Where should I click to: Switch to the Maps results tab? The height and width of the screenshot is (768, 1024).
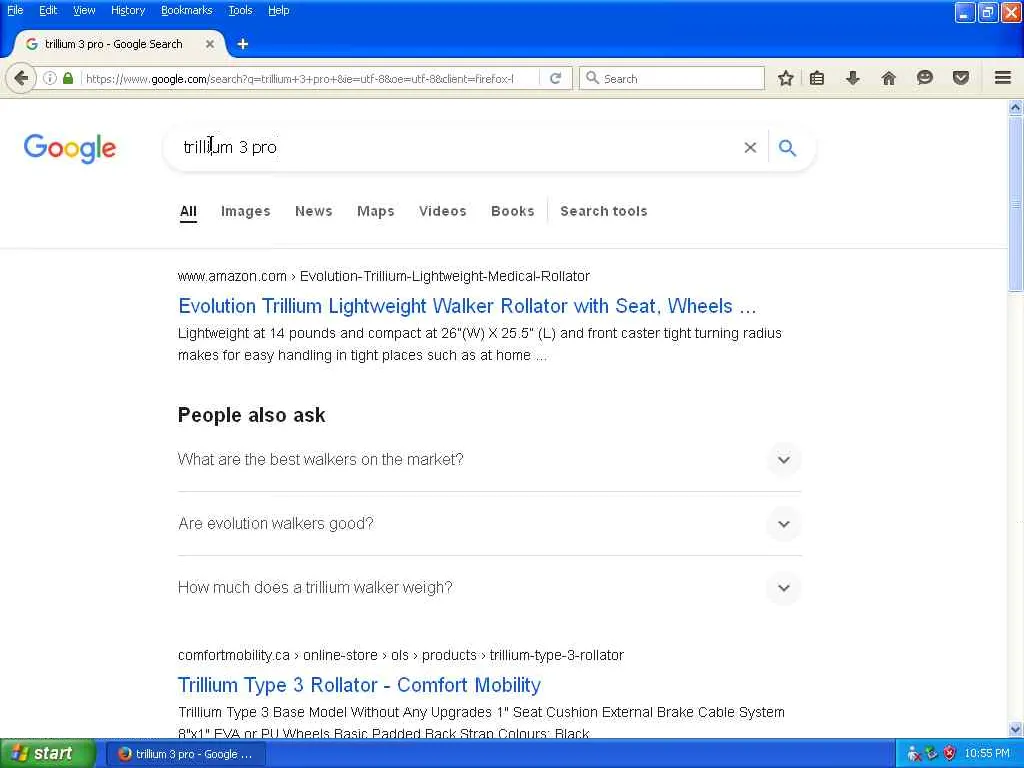click(x=376, y=211)
